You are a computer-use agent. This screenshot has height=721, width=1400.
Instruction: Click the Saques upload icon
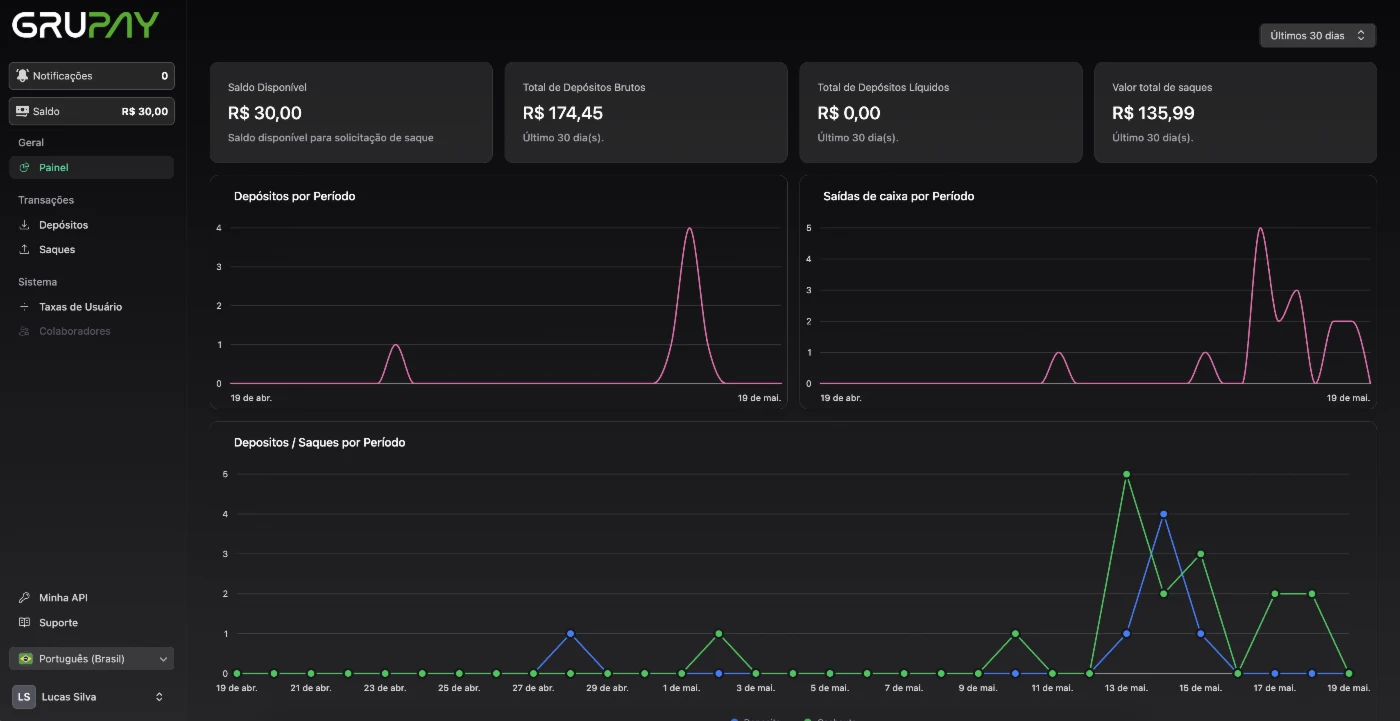tap(25, 250)
